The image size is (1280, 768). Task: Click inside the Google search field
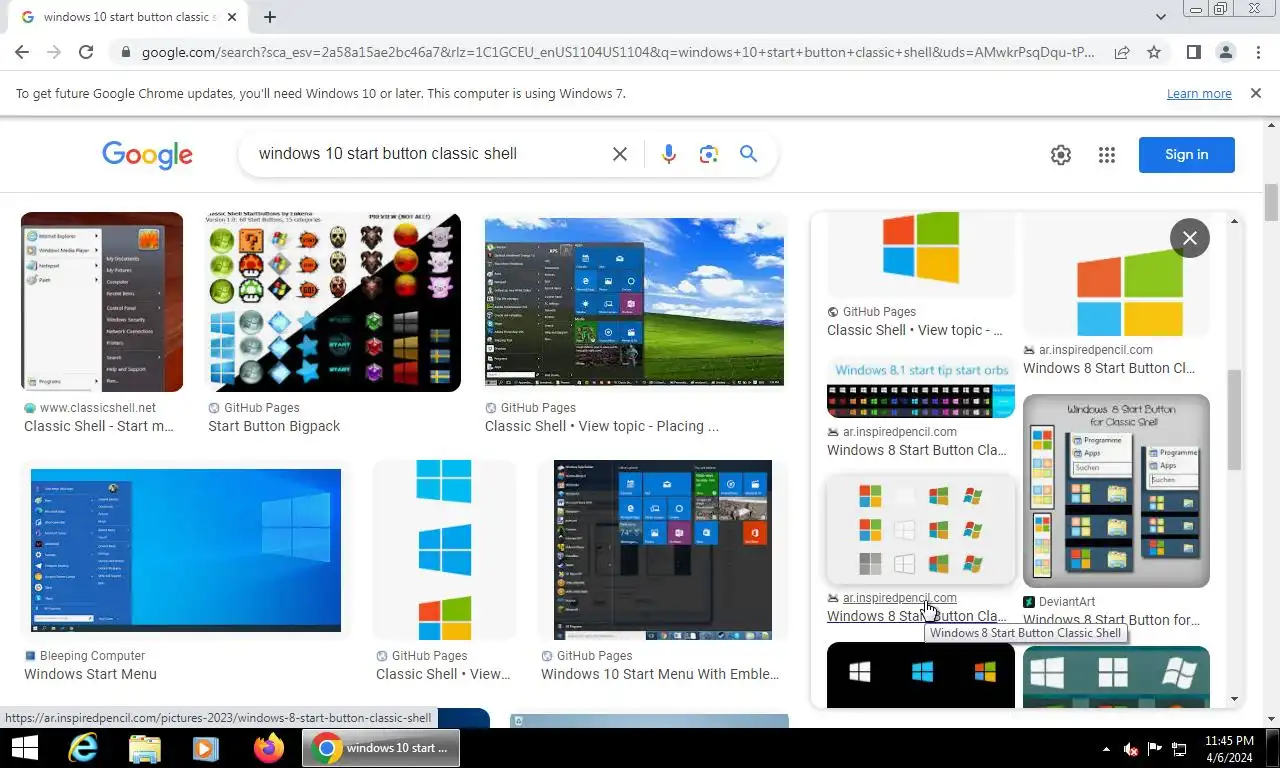pos(428,154)
